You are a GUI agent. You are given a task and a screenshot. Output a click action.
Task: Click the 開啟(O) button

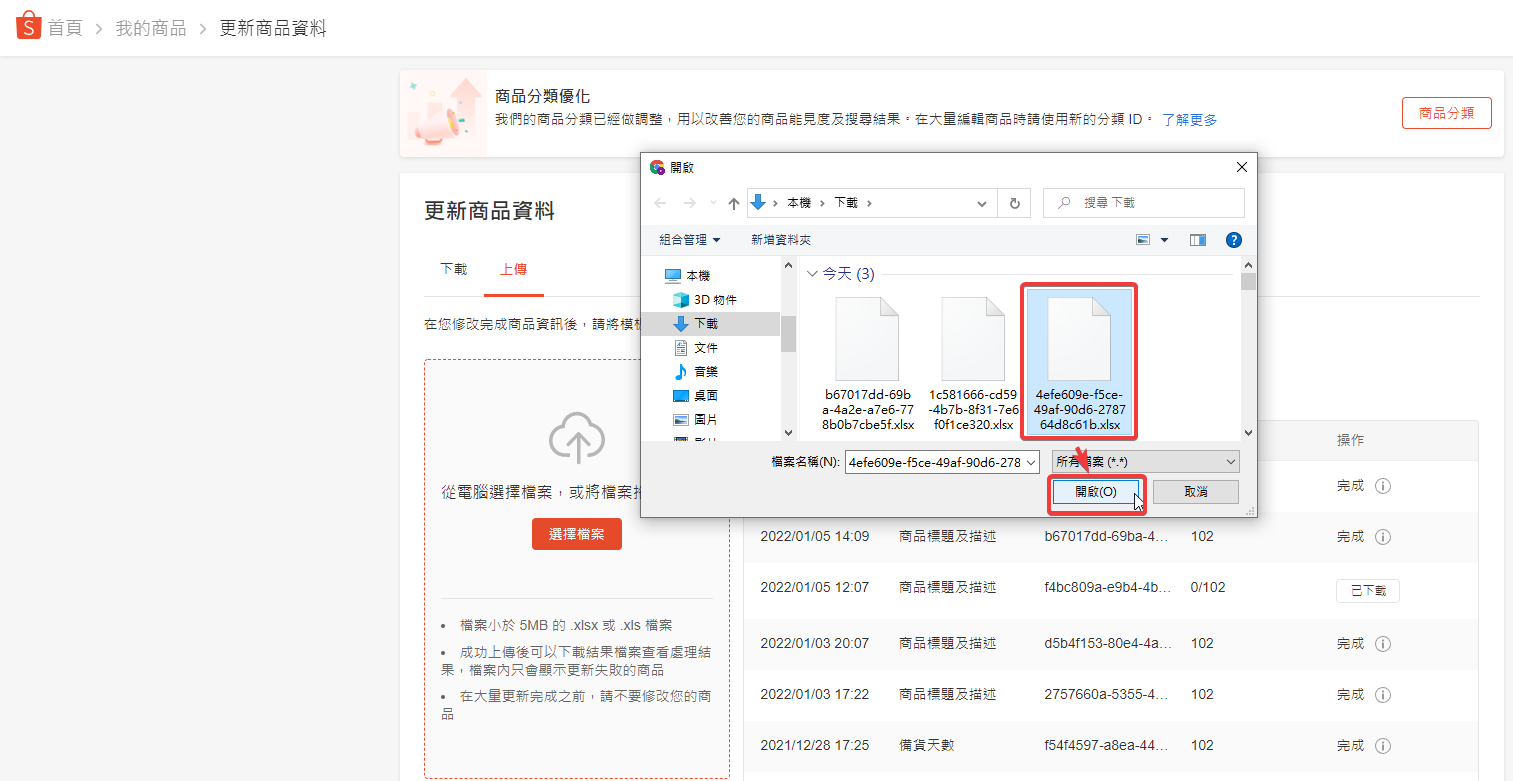[1095, 492]
